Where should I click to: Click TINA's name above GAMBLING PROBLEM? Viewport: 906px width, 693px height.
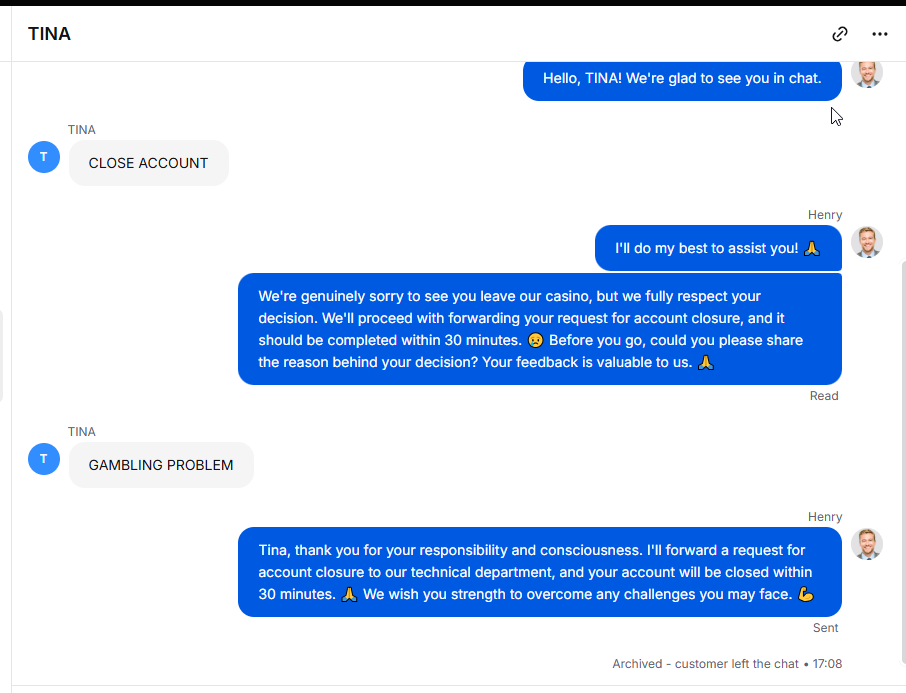coord(81,432)
